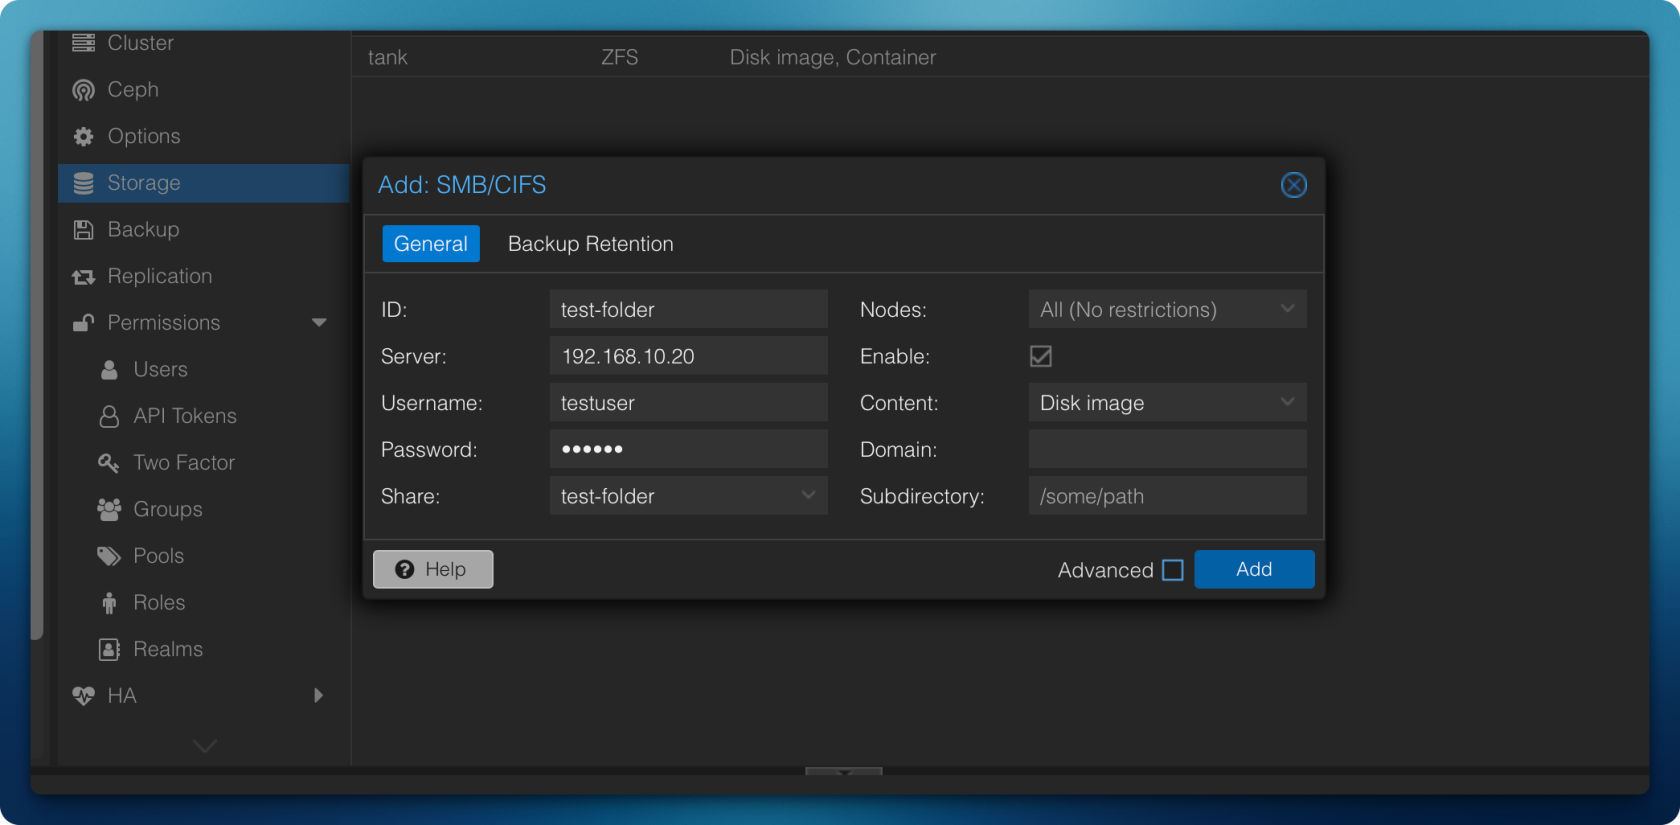
Task: Click the Pools tags icon
Action: (x=109, y=556)
